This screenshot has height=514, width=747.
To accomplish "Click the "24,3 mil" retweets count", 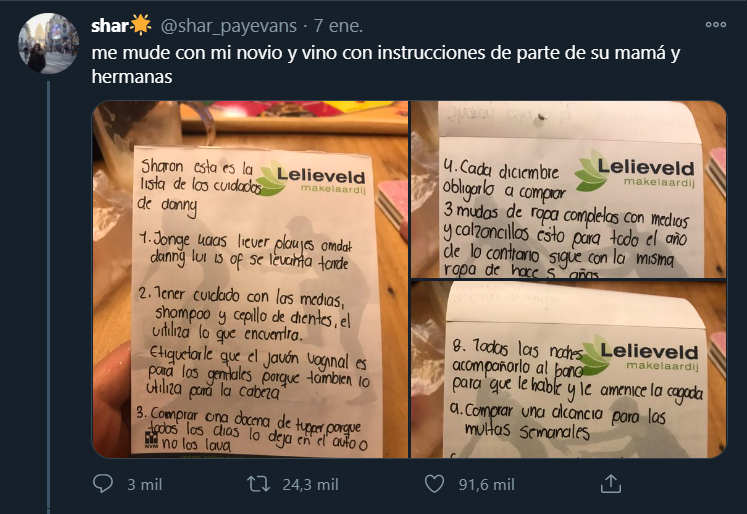I will click(308, 485).
